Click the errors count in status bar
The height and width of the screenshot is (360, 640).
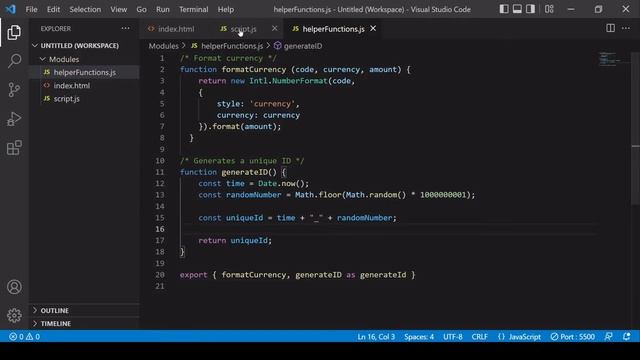(x=16, y=336)
